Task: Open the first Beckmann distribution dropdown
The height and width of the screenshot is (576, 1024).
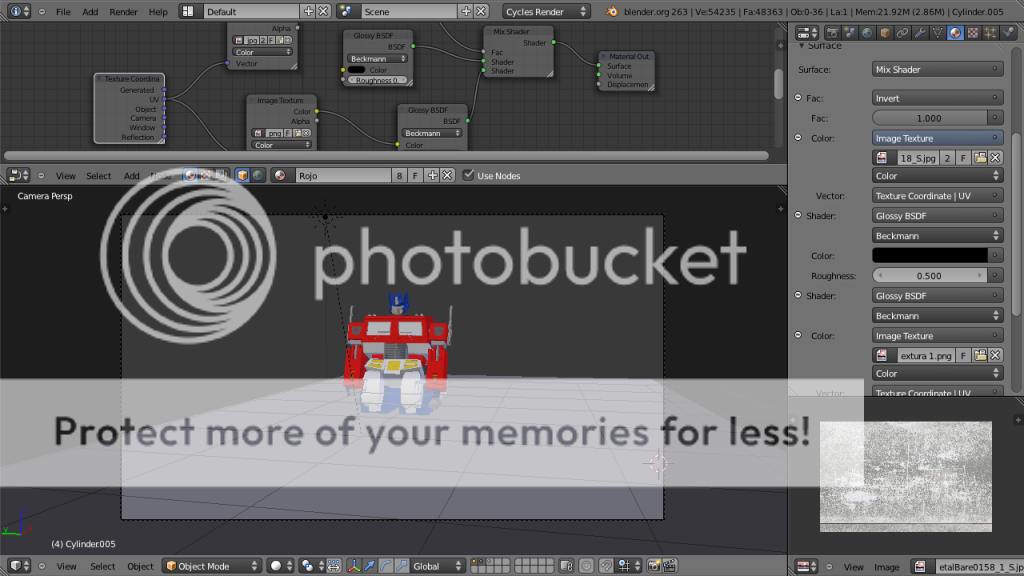Action: click(x=937, y=235)
